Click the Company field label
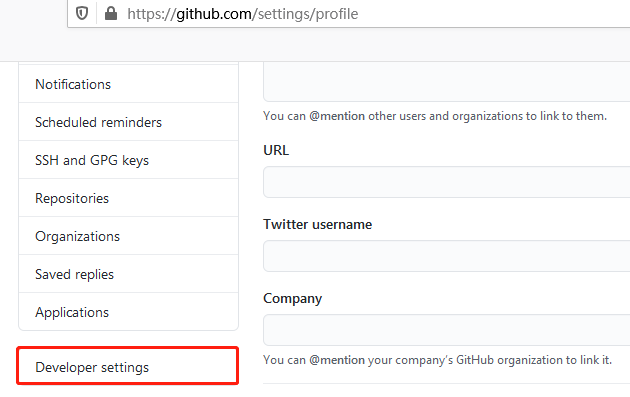 [x=292, y=299]
